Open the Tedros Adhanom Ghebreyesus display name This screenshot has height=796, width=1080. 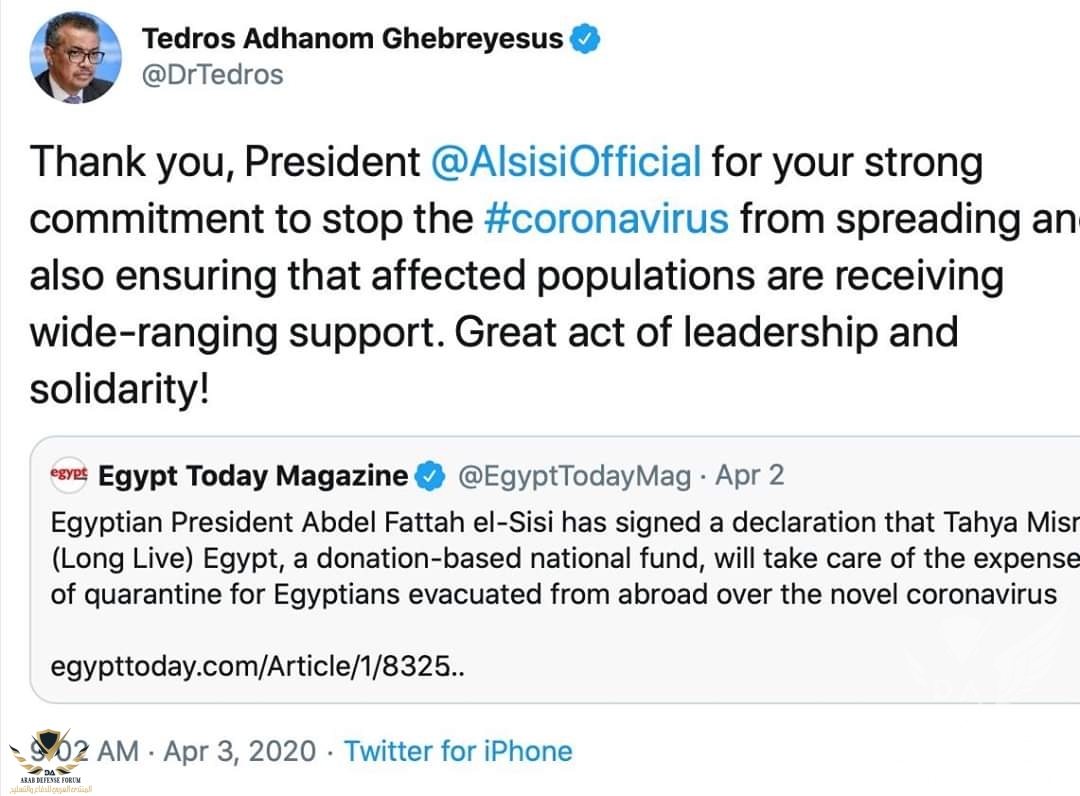coord(352,40)
